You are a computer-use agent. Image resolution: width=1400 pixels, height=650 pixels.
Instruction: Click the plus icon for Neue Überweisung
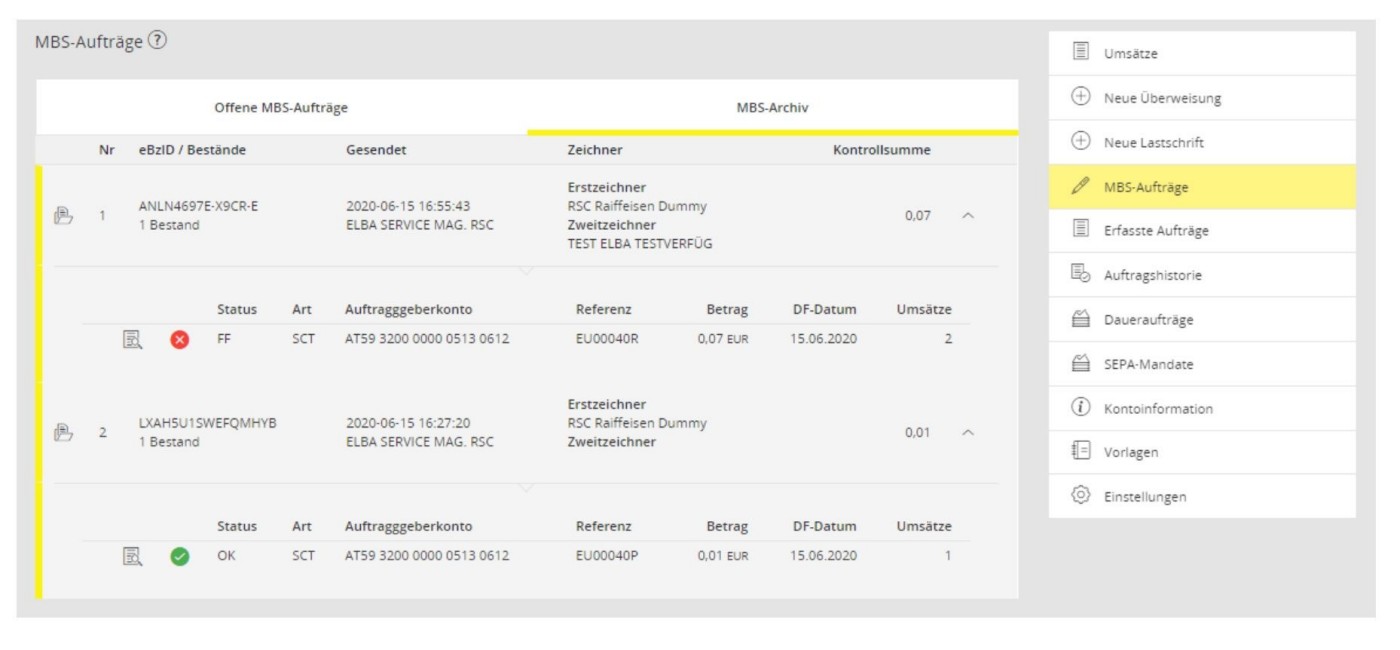point(1080,98)
